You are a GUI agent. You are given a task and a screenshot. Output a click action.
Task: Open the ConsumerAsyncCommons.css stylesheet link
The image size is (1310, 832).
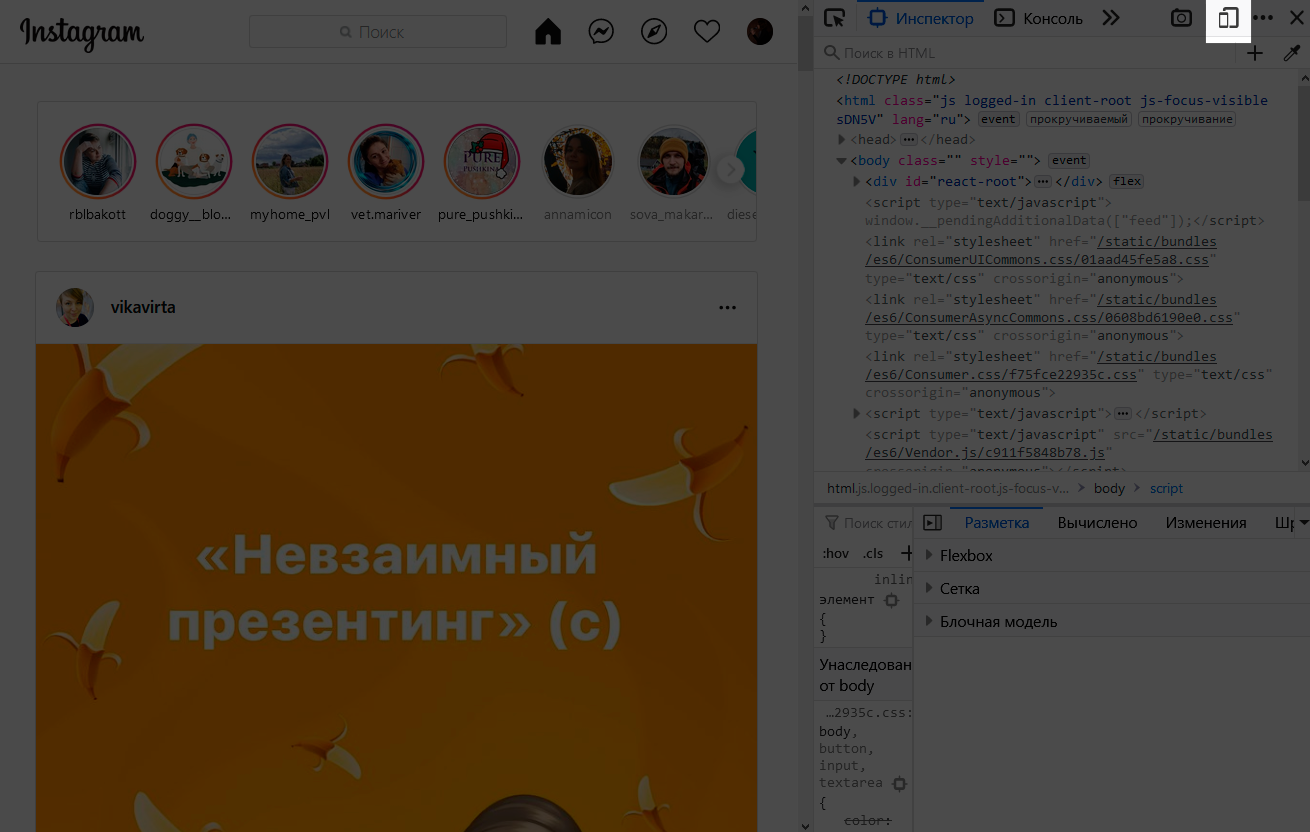(1049, 309)
